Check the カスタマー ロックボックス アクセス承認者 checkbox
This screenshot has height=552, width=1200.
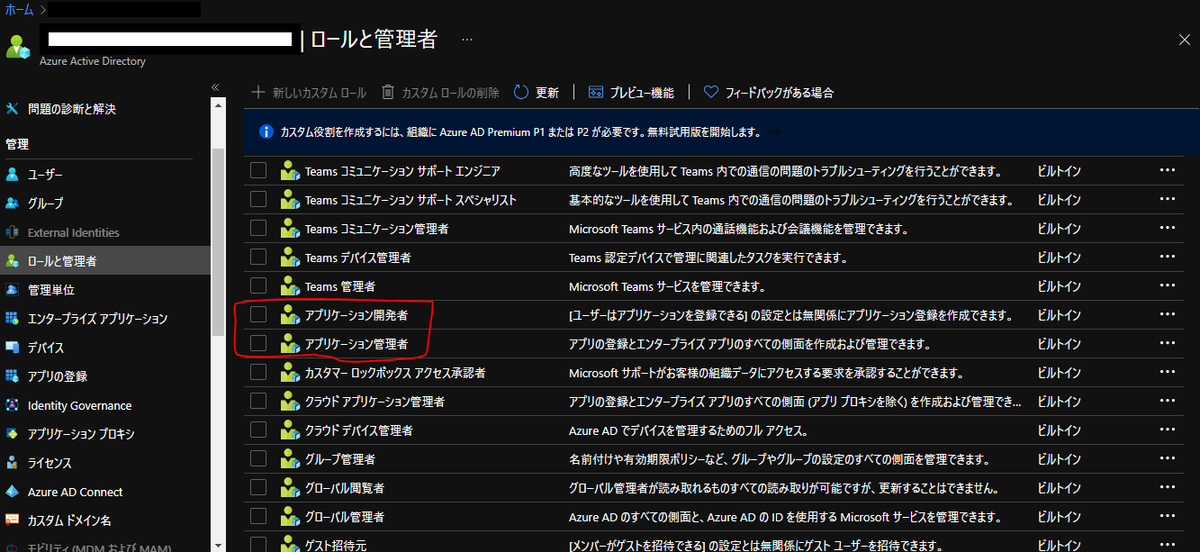(x=259, y=372)
